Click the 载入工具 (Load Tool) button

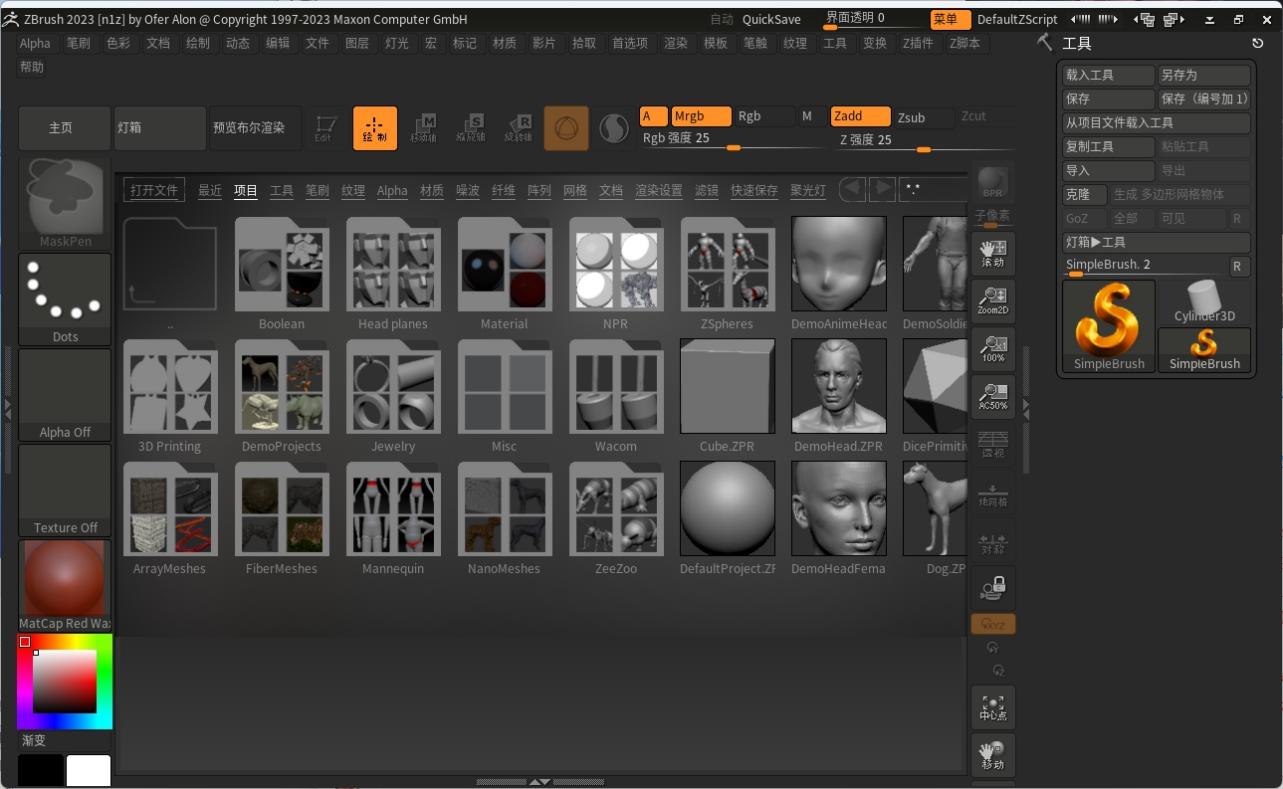point(1107,74)
